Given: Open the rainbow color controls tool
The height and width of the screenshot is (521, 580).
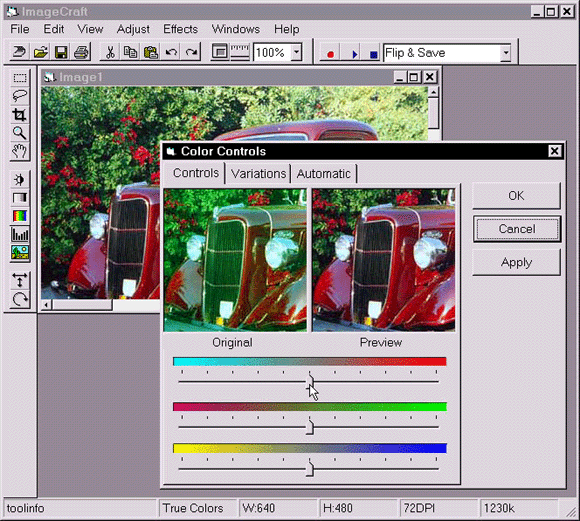Looking at the screenshot, I should click(20, 216).
